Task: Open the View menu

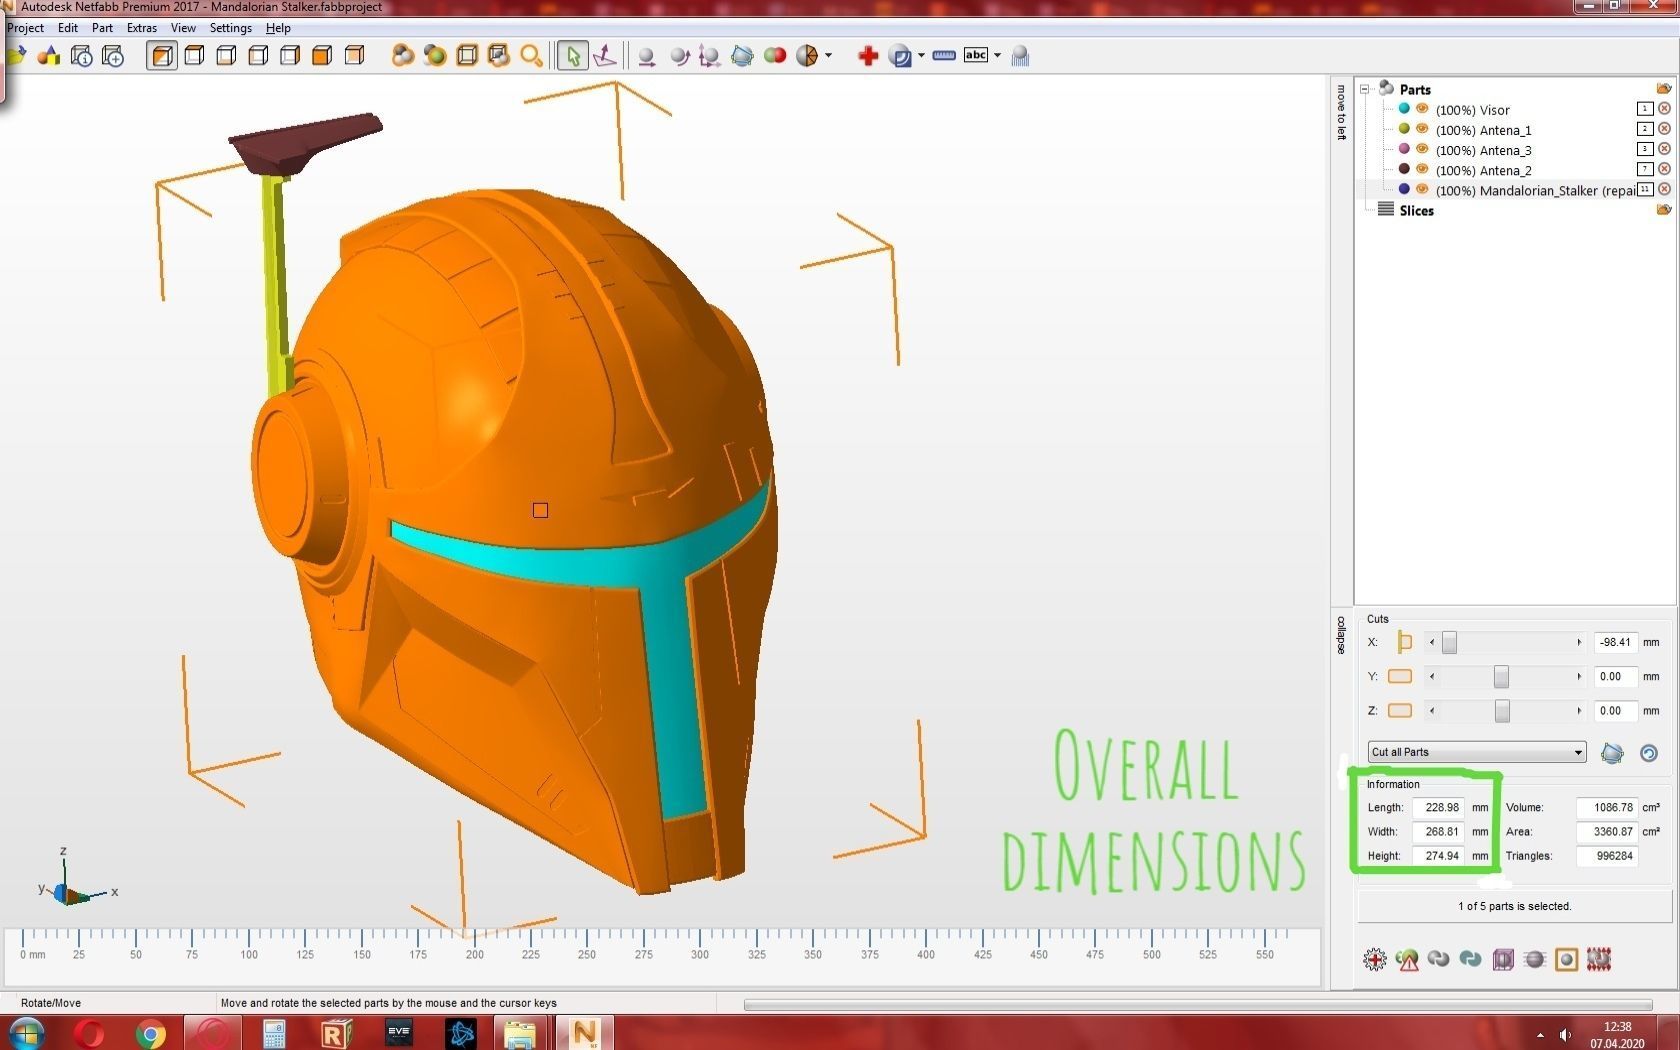Action: pyautogui.click(x=183, y=28)
